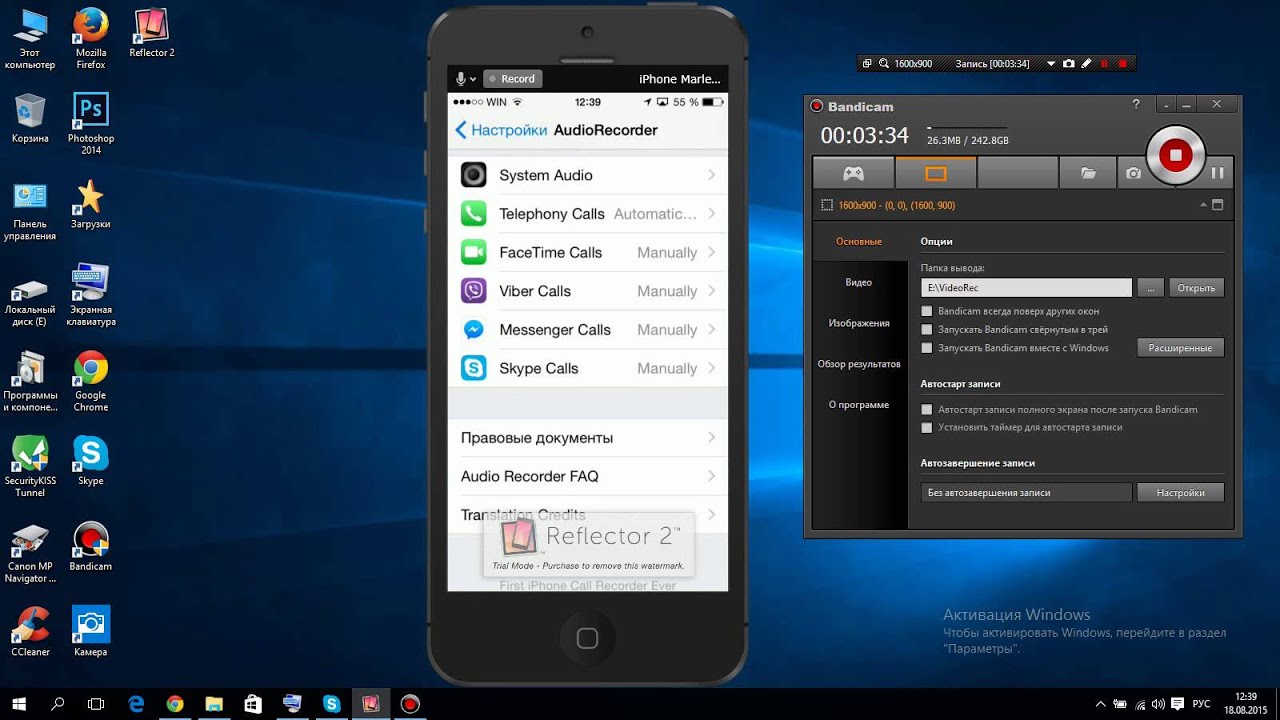Click Reflector Record button
1280x720 pixels.
coord(513,79)
